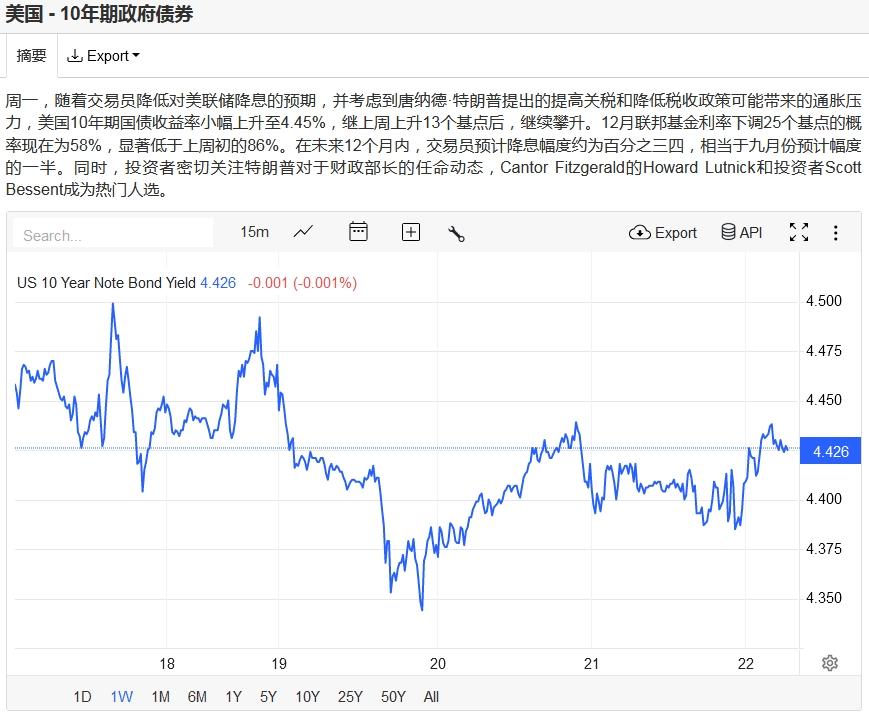Screen dimensions: 869x714
Task: Click the 4.426 current price label on axis
Action: [831, 451]
